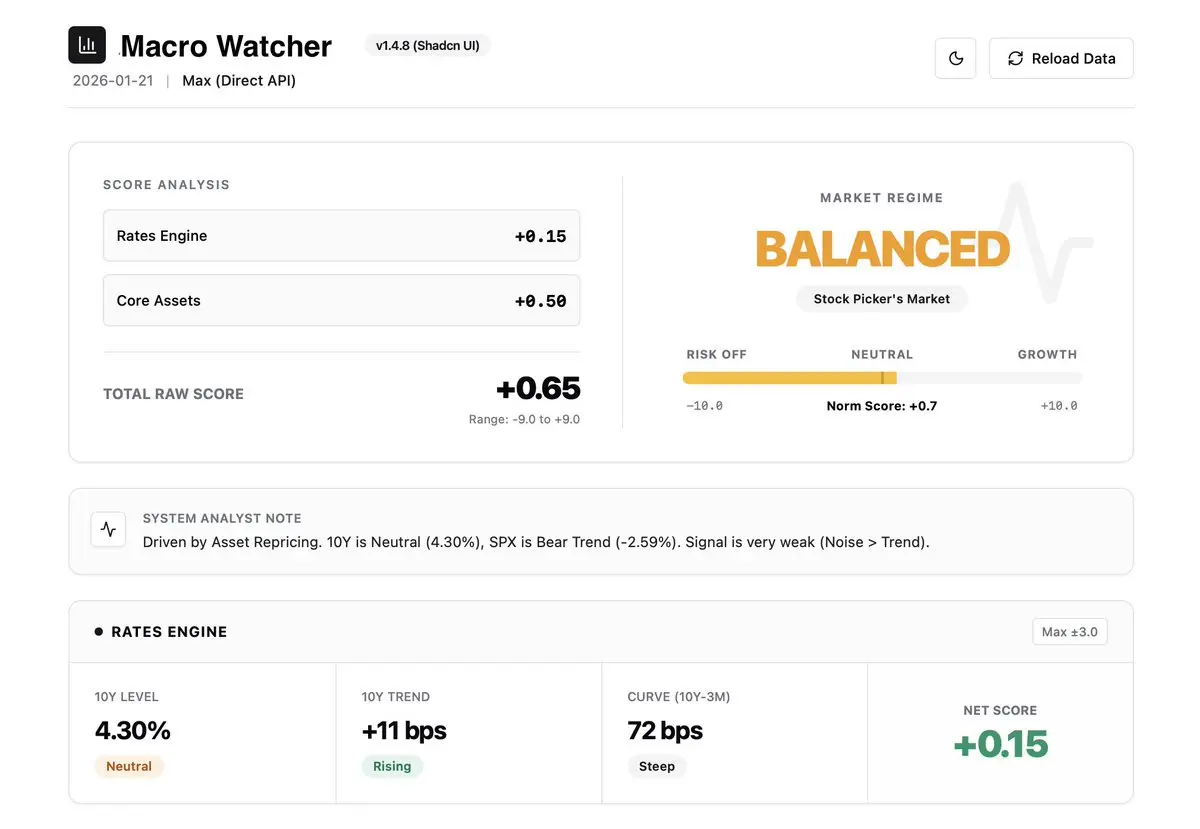Image resolution: width=1200 pixels, height=829 pixels.
Task: Click the Total Raw Score +0.65 value
Action: tap(538, 388)
